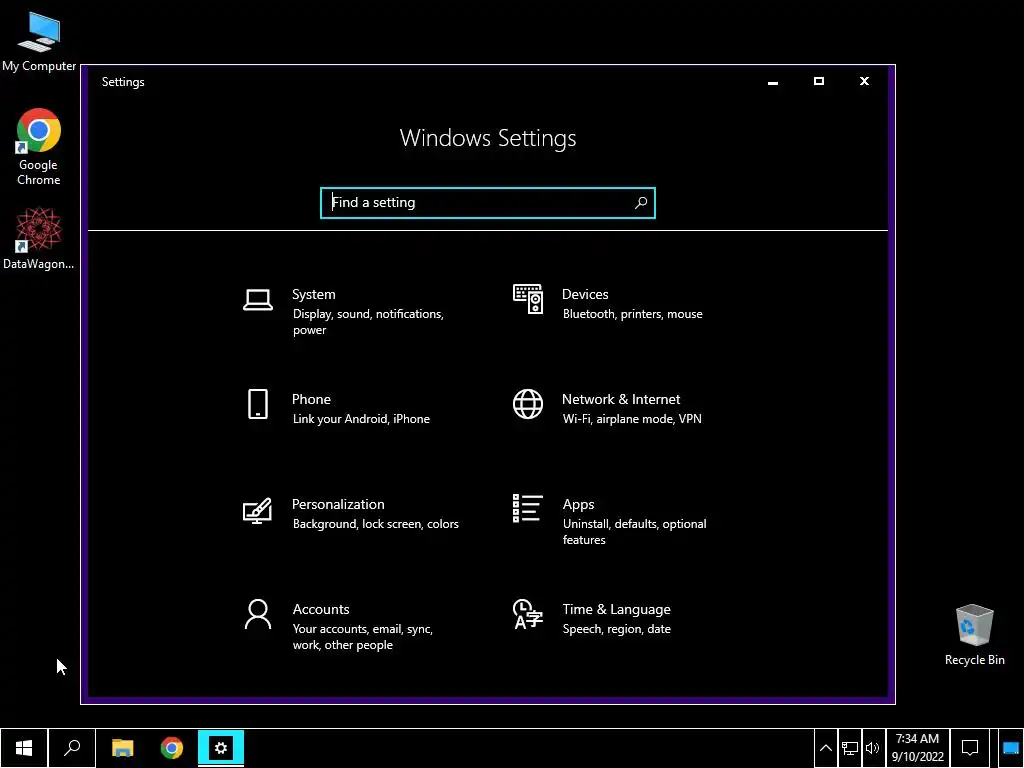Open taskbar search magnifier

pyautogui.click(x=72, y=748)
